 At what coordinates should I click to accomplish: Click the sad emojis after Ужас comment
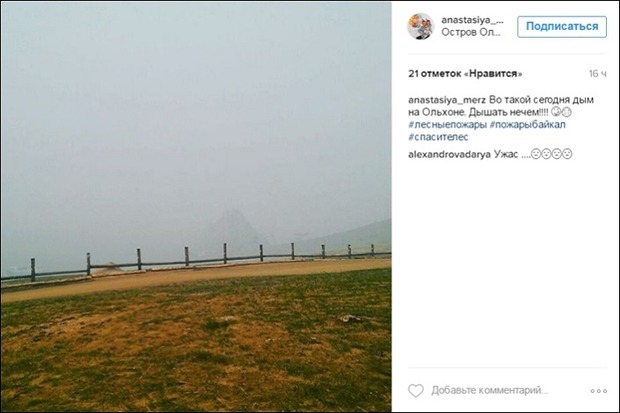(x=551, y=154)
